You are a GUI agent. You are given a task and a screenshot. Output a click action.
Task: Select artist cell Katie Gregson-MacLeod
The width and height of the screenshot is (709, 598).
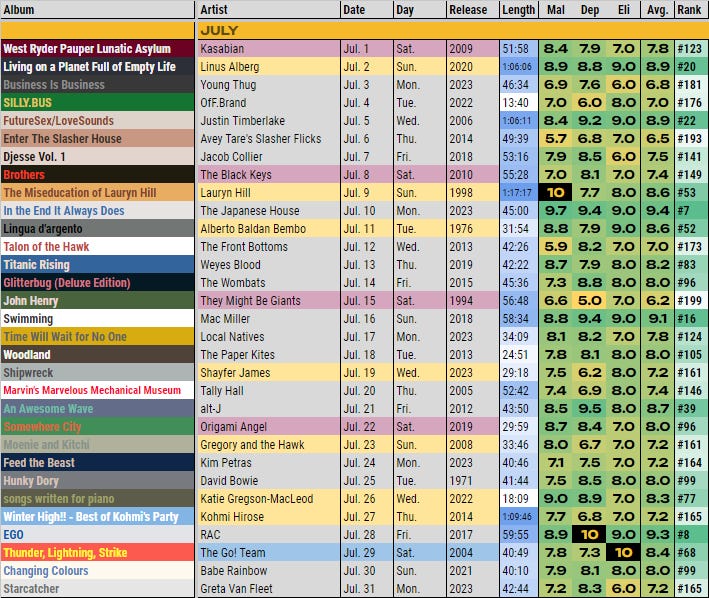coord(269,499)
